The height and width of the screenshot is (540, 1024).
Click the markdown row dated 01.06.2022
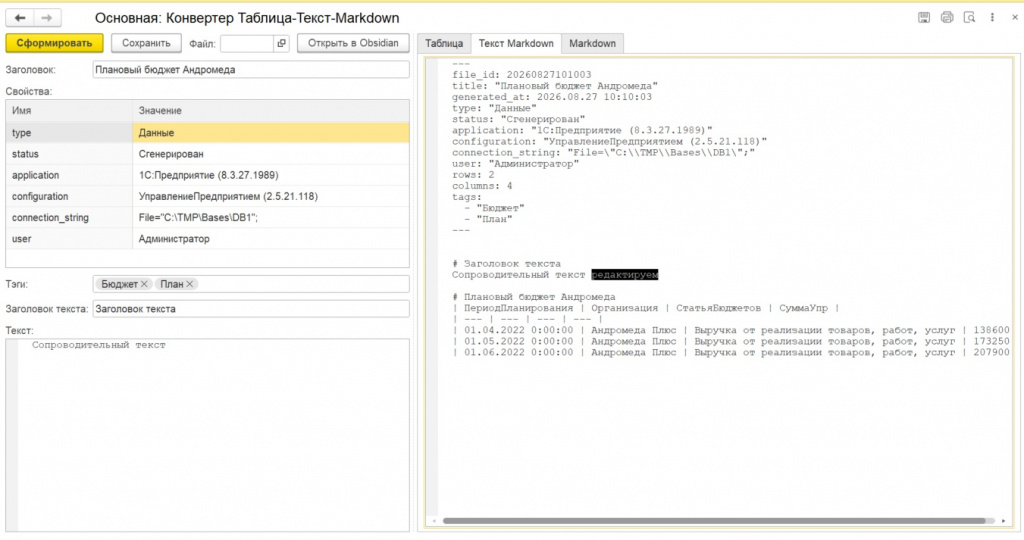[x=731, y=353]
